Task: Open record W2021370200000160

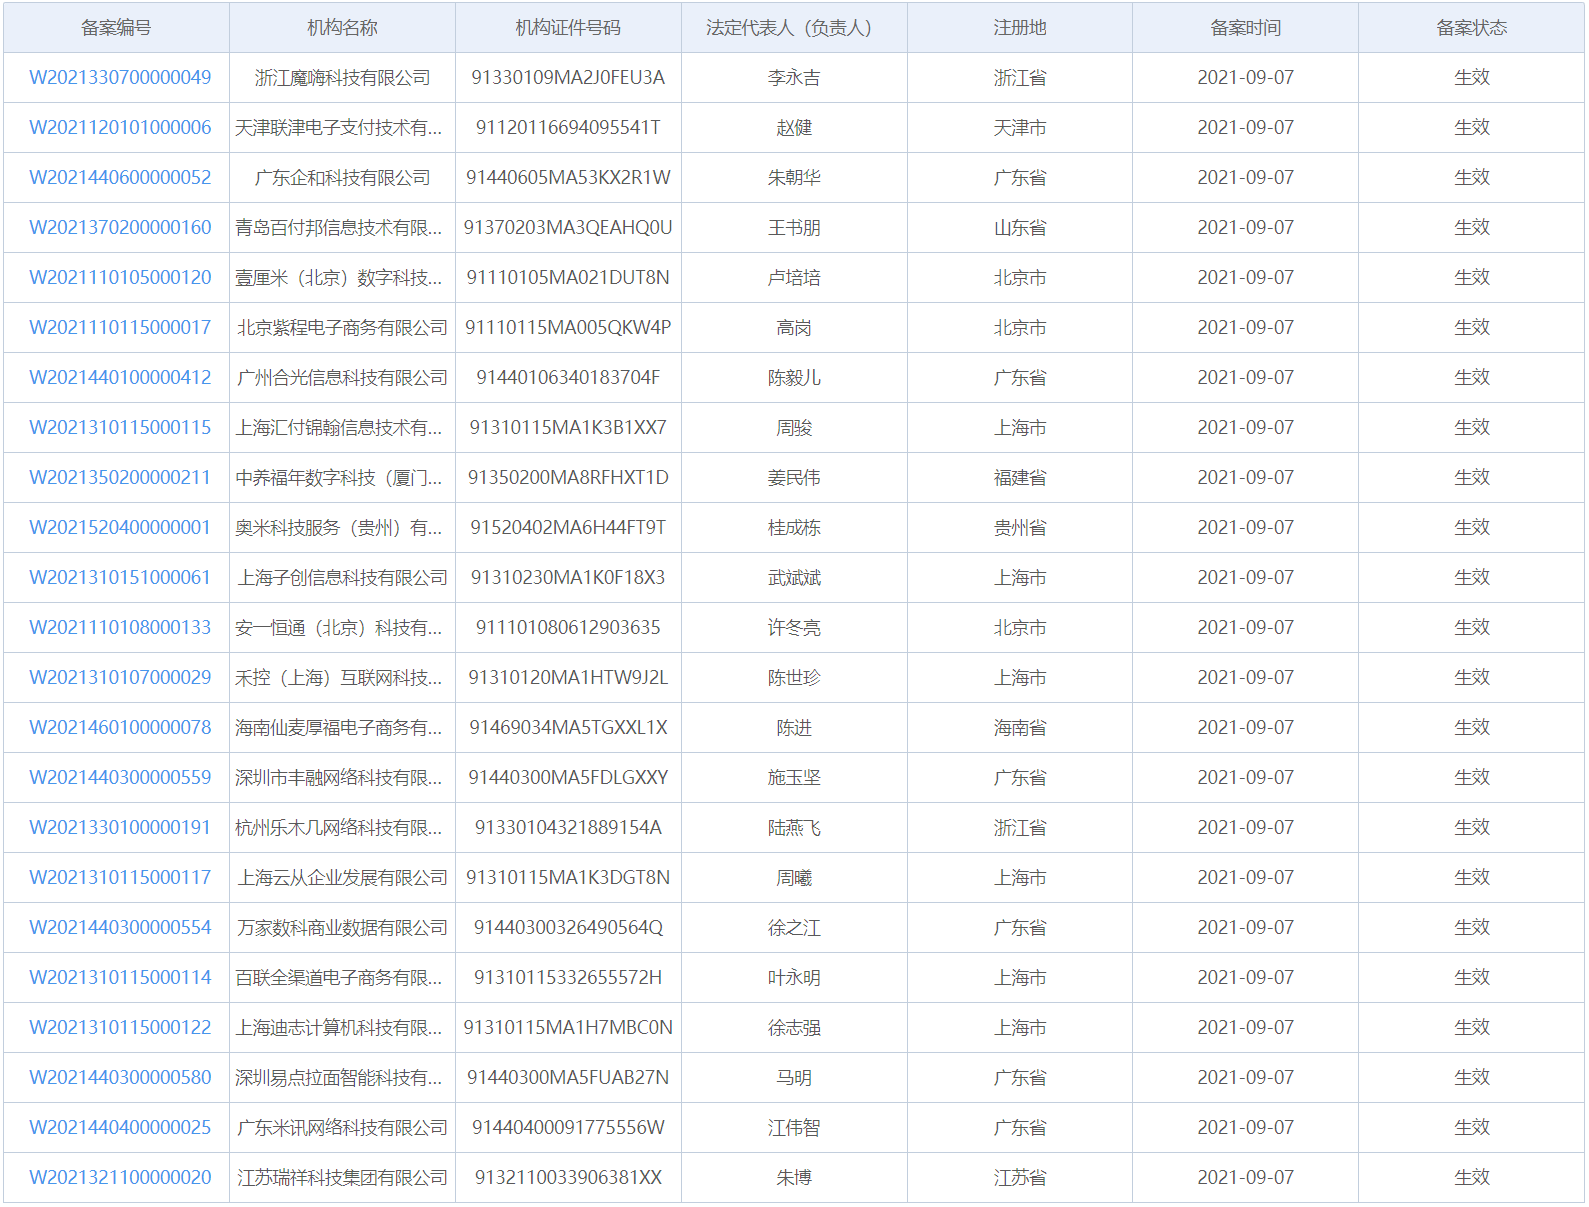Action: click(120, 228)
